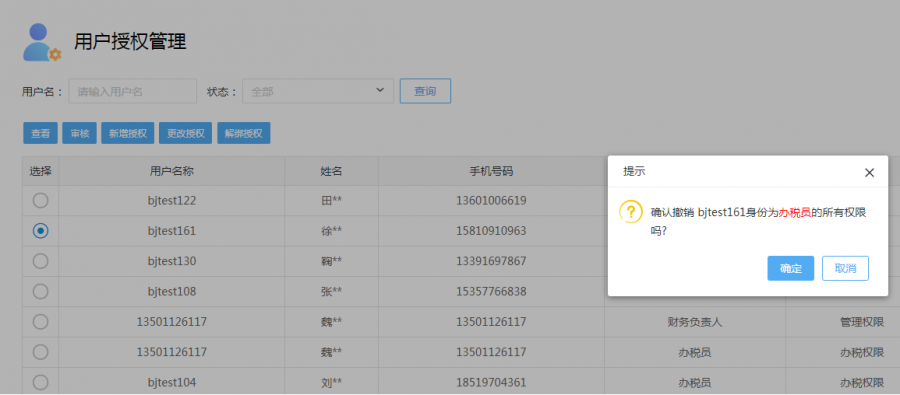
Task: Select radio button for bjtest122
Action: click(x=40, y=200)
